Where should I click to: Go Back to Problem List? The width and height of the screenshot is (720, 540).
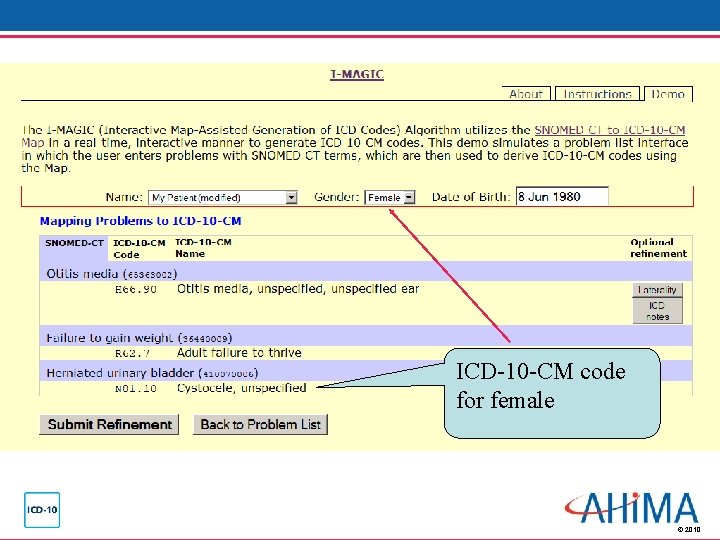point(260,424)
